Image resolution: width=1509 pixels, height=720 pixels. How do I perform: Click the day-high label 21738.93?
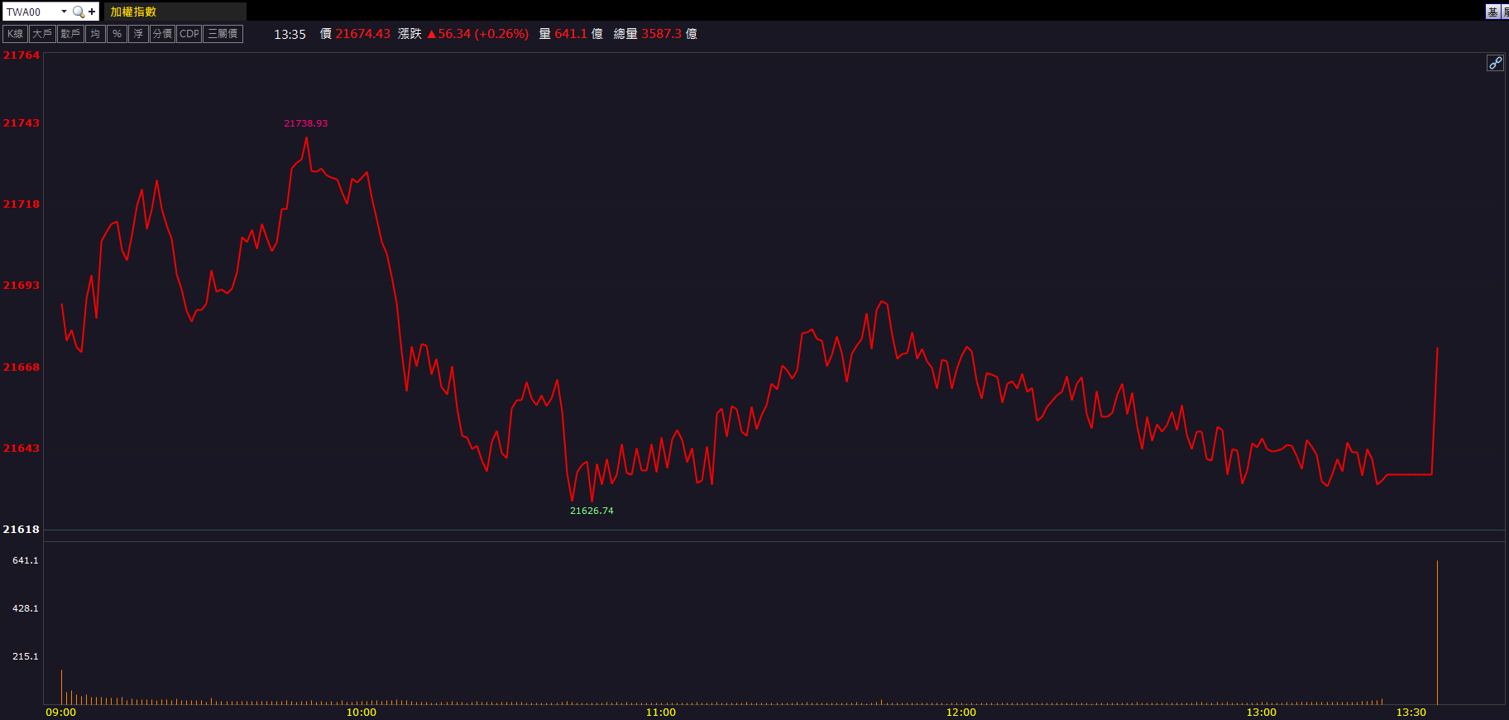tap(306, 124)
